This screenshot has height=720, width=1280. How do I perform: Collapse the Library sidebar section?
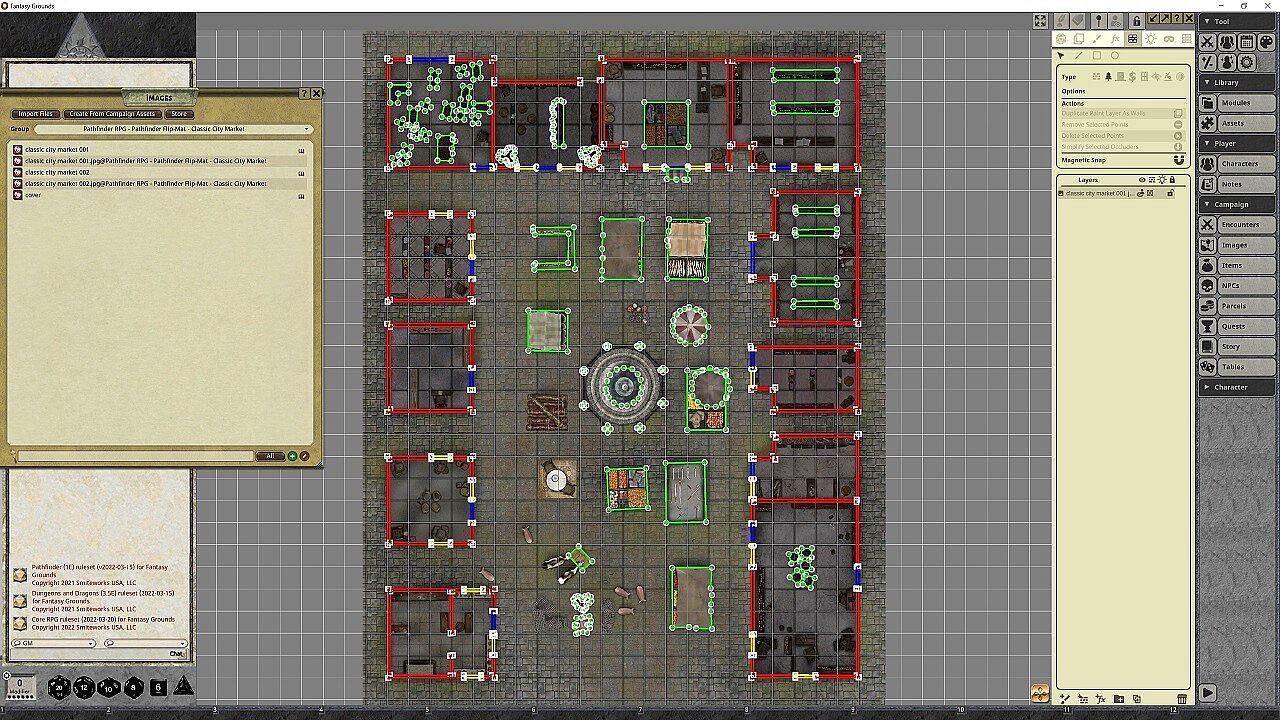pos(1237,82)
